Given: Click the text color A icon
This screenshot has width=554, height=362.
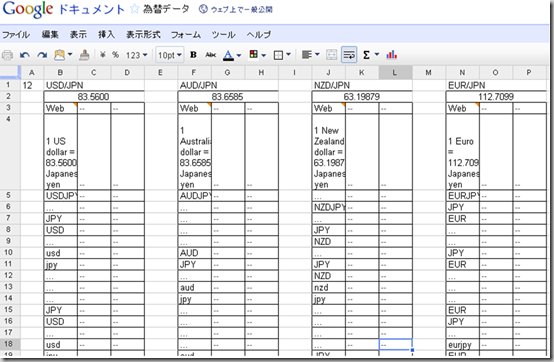Looking at the screenshot, I should 229,55.
